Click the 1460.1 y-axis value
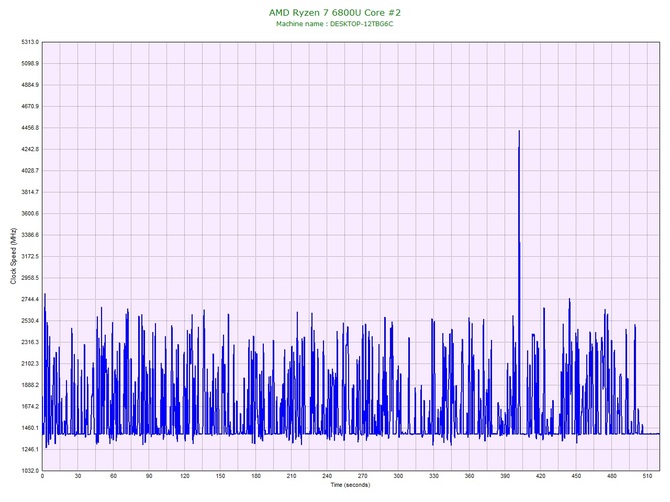The image size is (670, 502). click(30, 428)
